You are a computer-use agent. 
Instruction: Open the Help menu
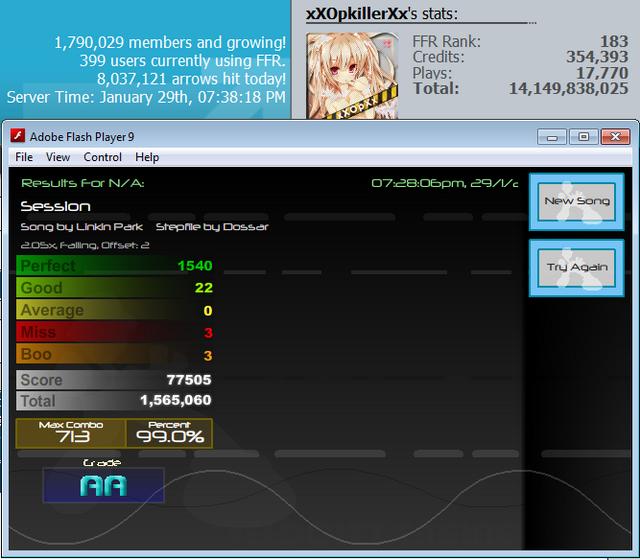[x=147, y=157]
